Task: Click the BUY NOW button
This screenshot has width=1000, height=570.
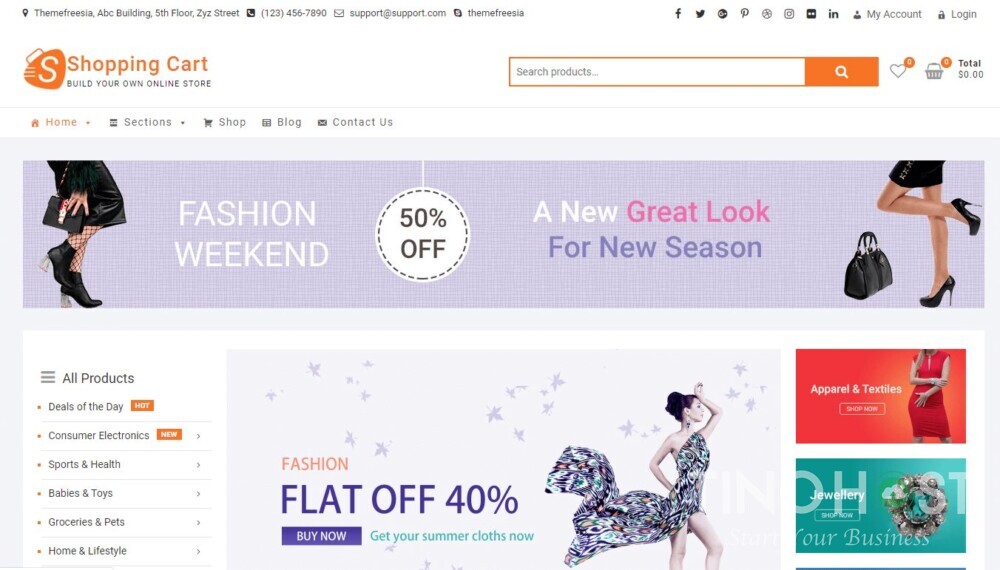Action: pyautogui.click(x=321, y=536)
